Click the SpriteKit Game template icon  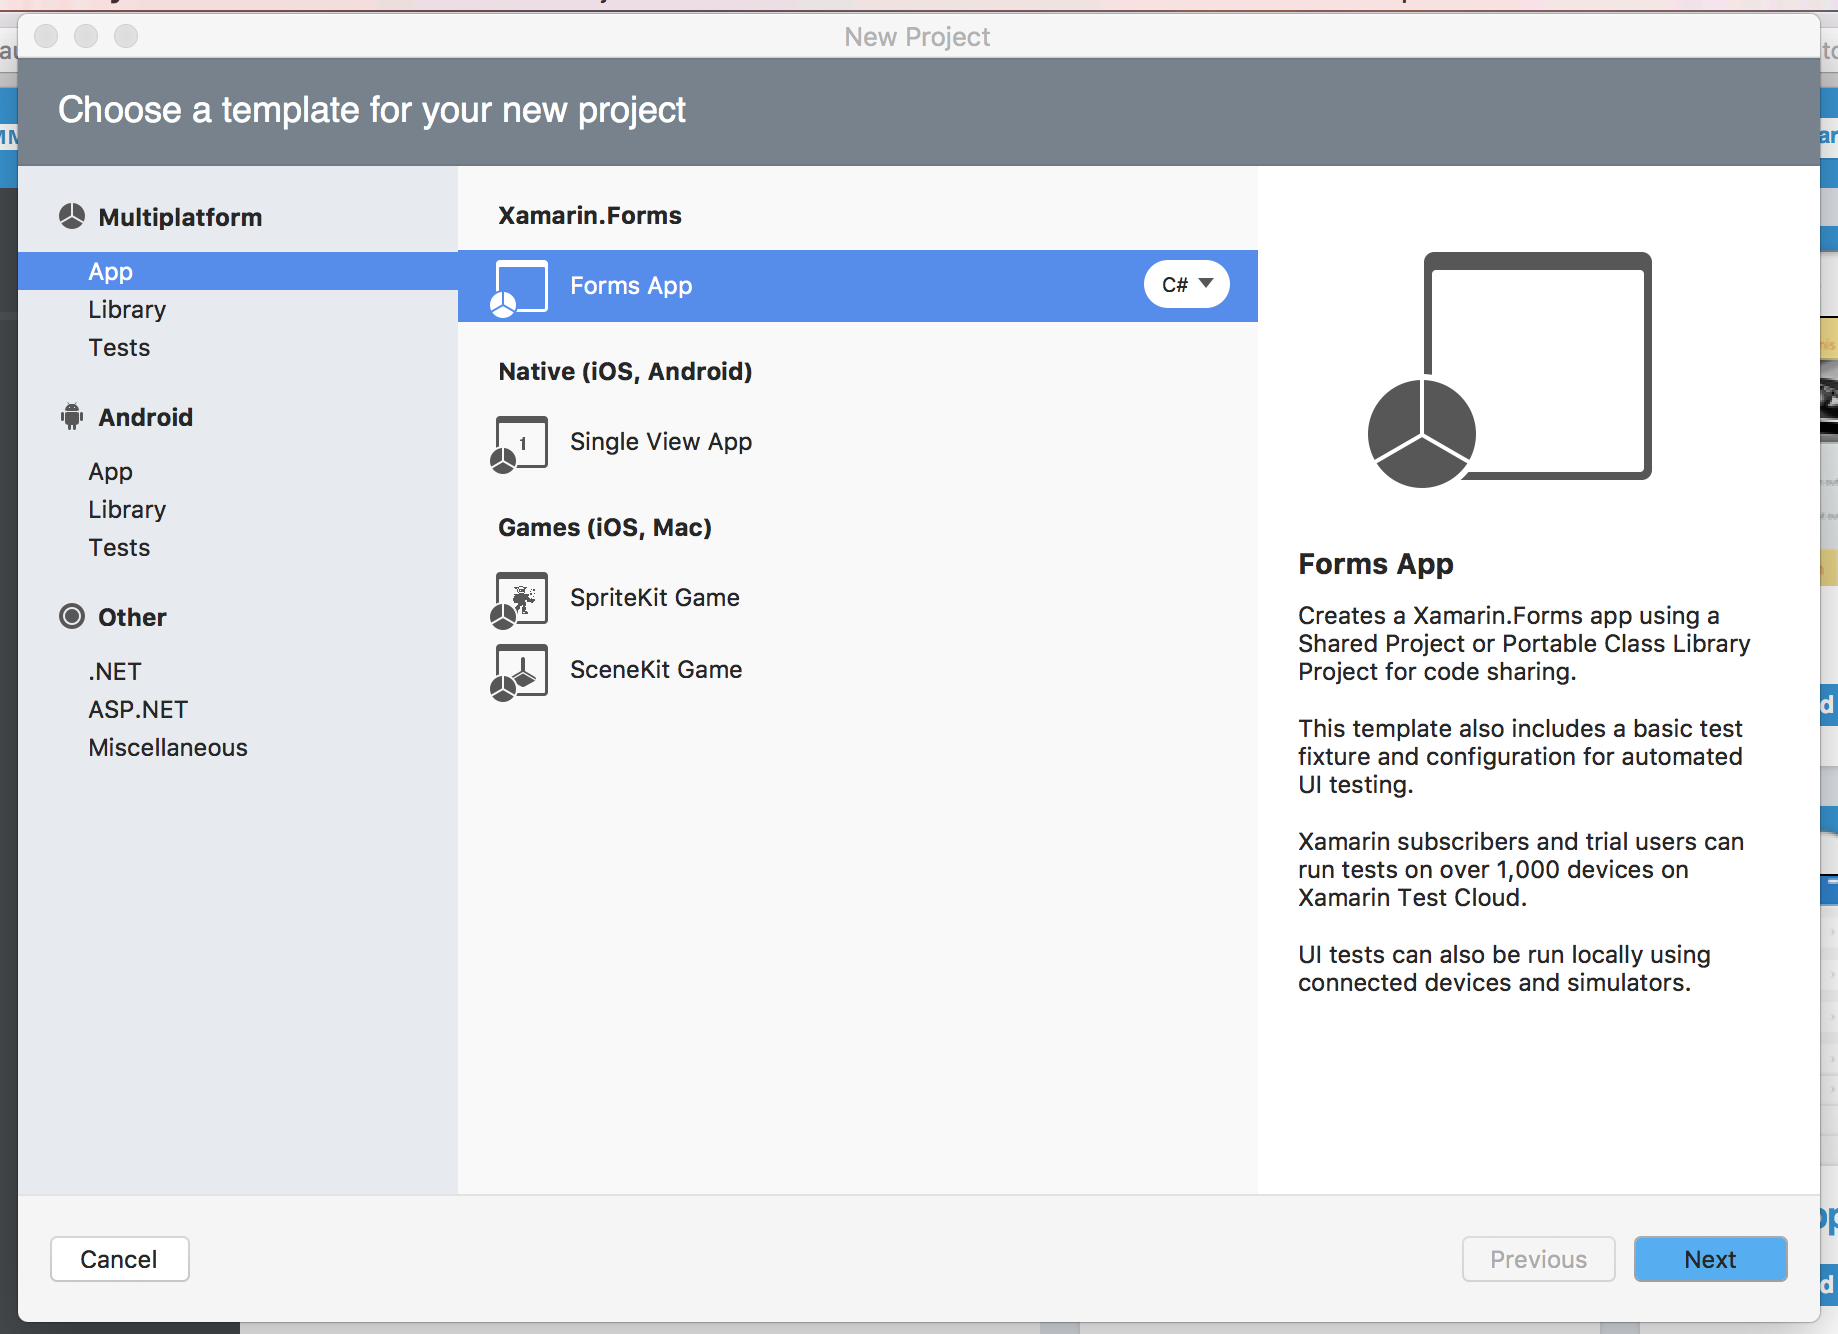(519, 600)
